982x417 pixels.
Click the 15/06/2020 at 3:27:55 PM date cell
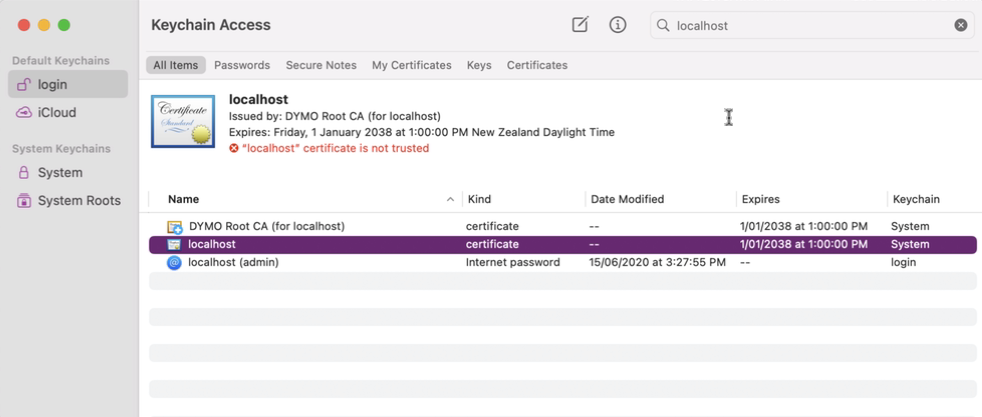(658, 262)
